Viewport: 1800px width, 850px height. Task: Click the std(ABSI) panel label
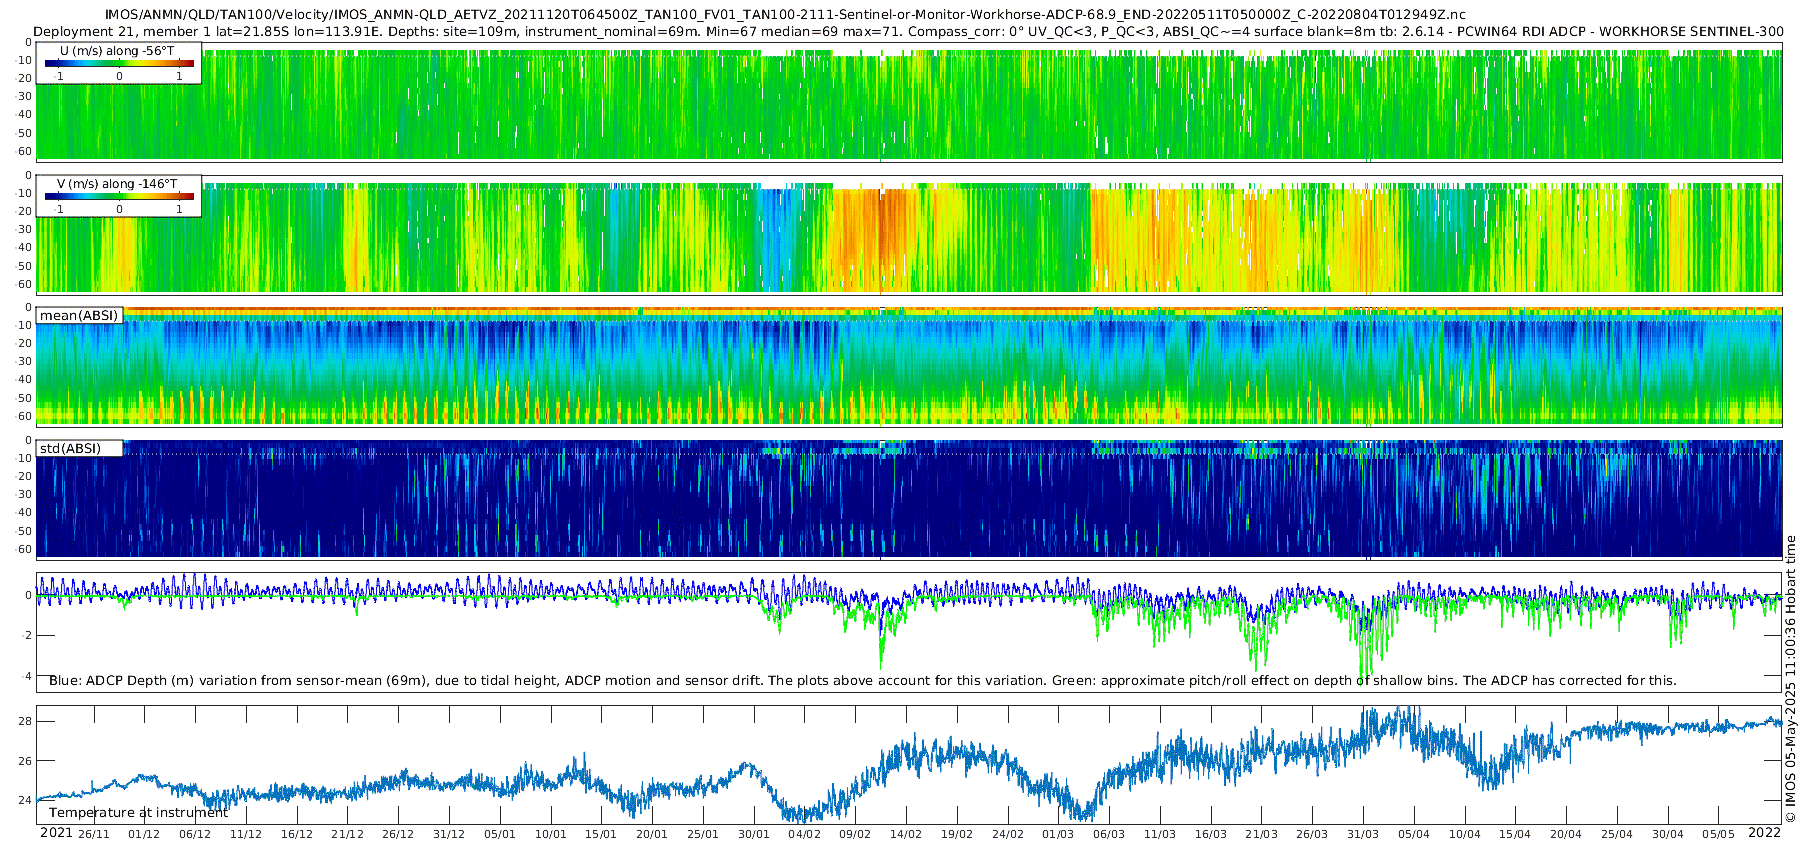click(x=70, y=449)
